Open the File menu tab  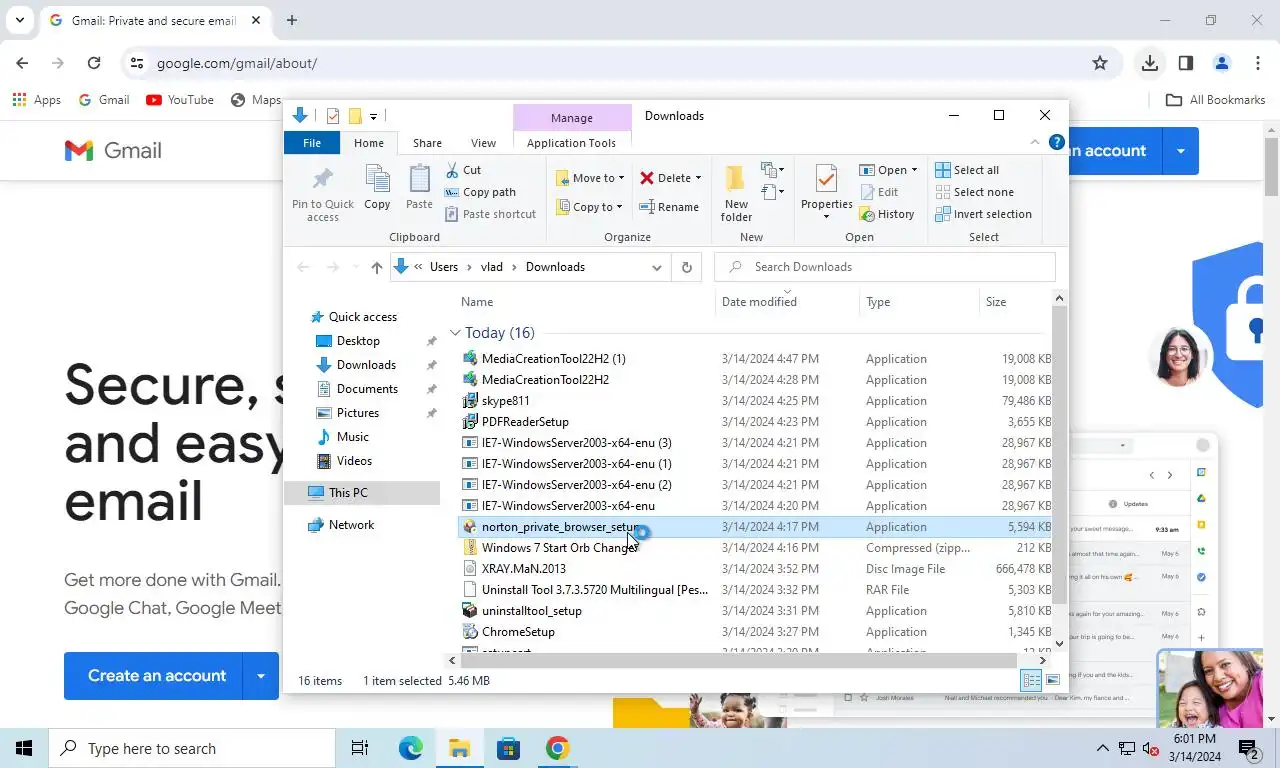[312, 143]
